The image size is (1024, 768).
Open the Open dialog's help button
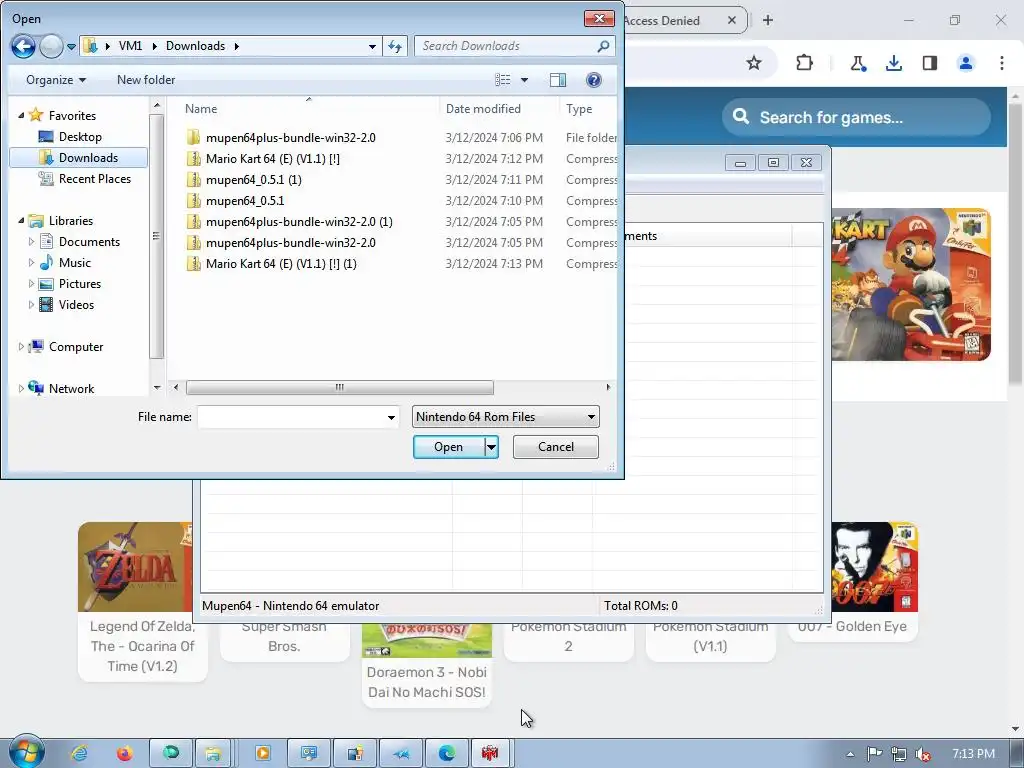594,80
